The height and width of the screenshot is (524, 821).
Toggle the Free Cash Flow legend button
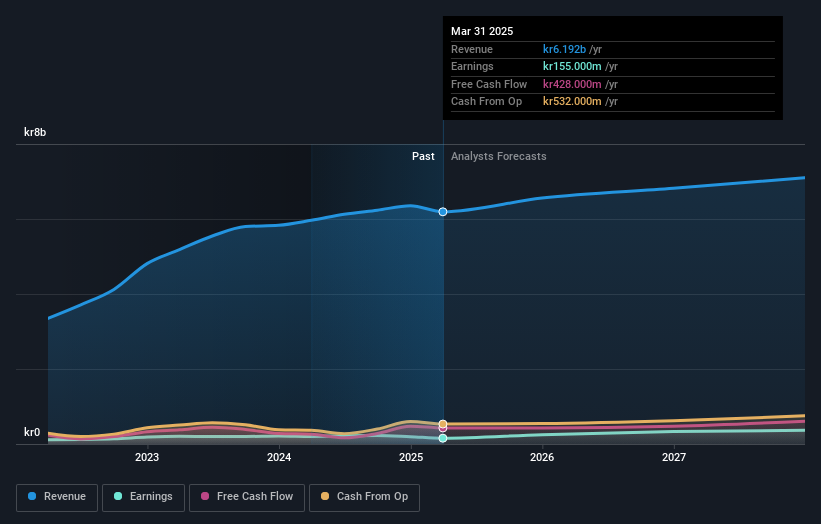pos(247,497)
